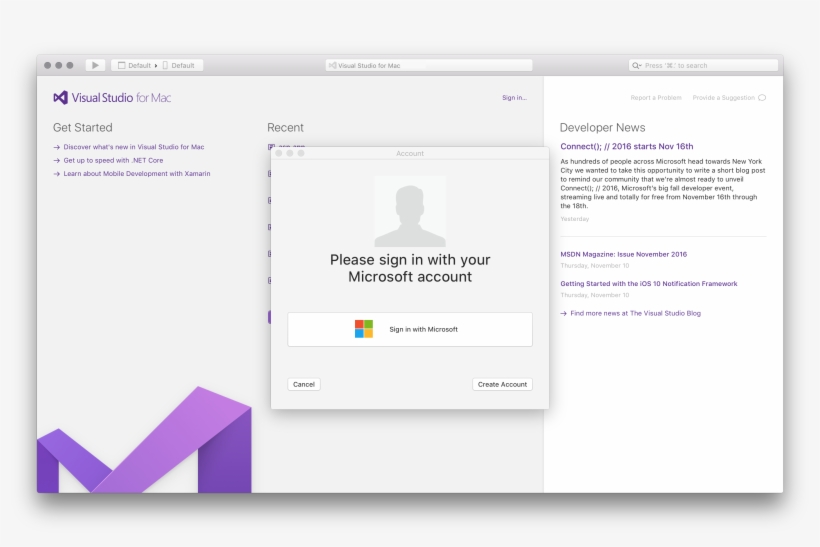Click the Visual Studio for Mac status field
The image size is (820, 547).
coord(429,65)
